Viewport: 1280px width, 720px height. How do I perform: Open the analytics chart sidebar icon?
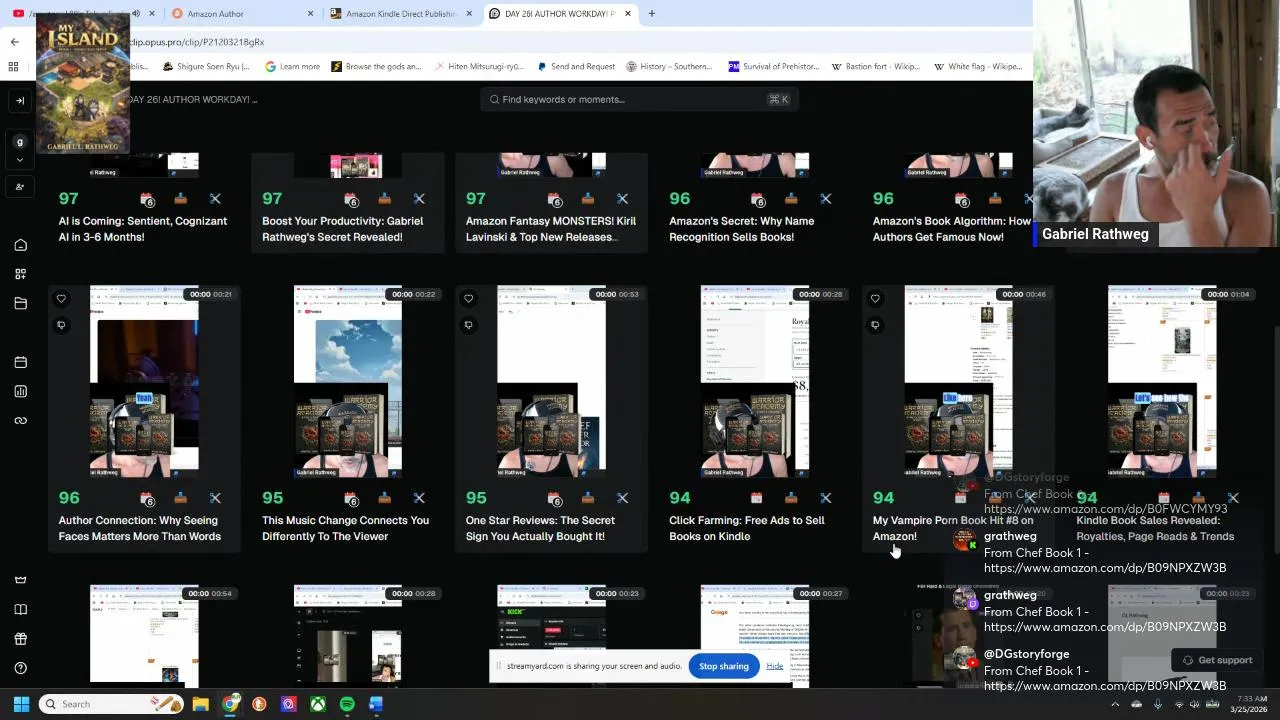point(20,391)
